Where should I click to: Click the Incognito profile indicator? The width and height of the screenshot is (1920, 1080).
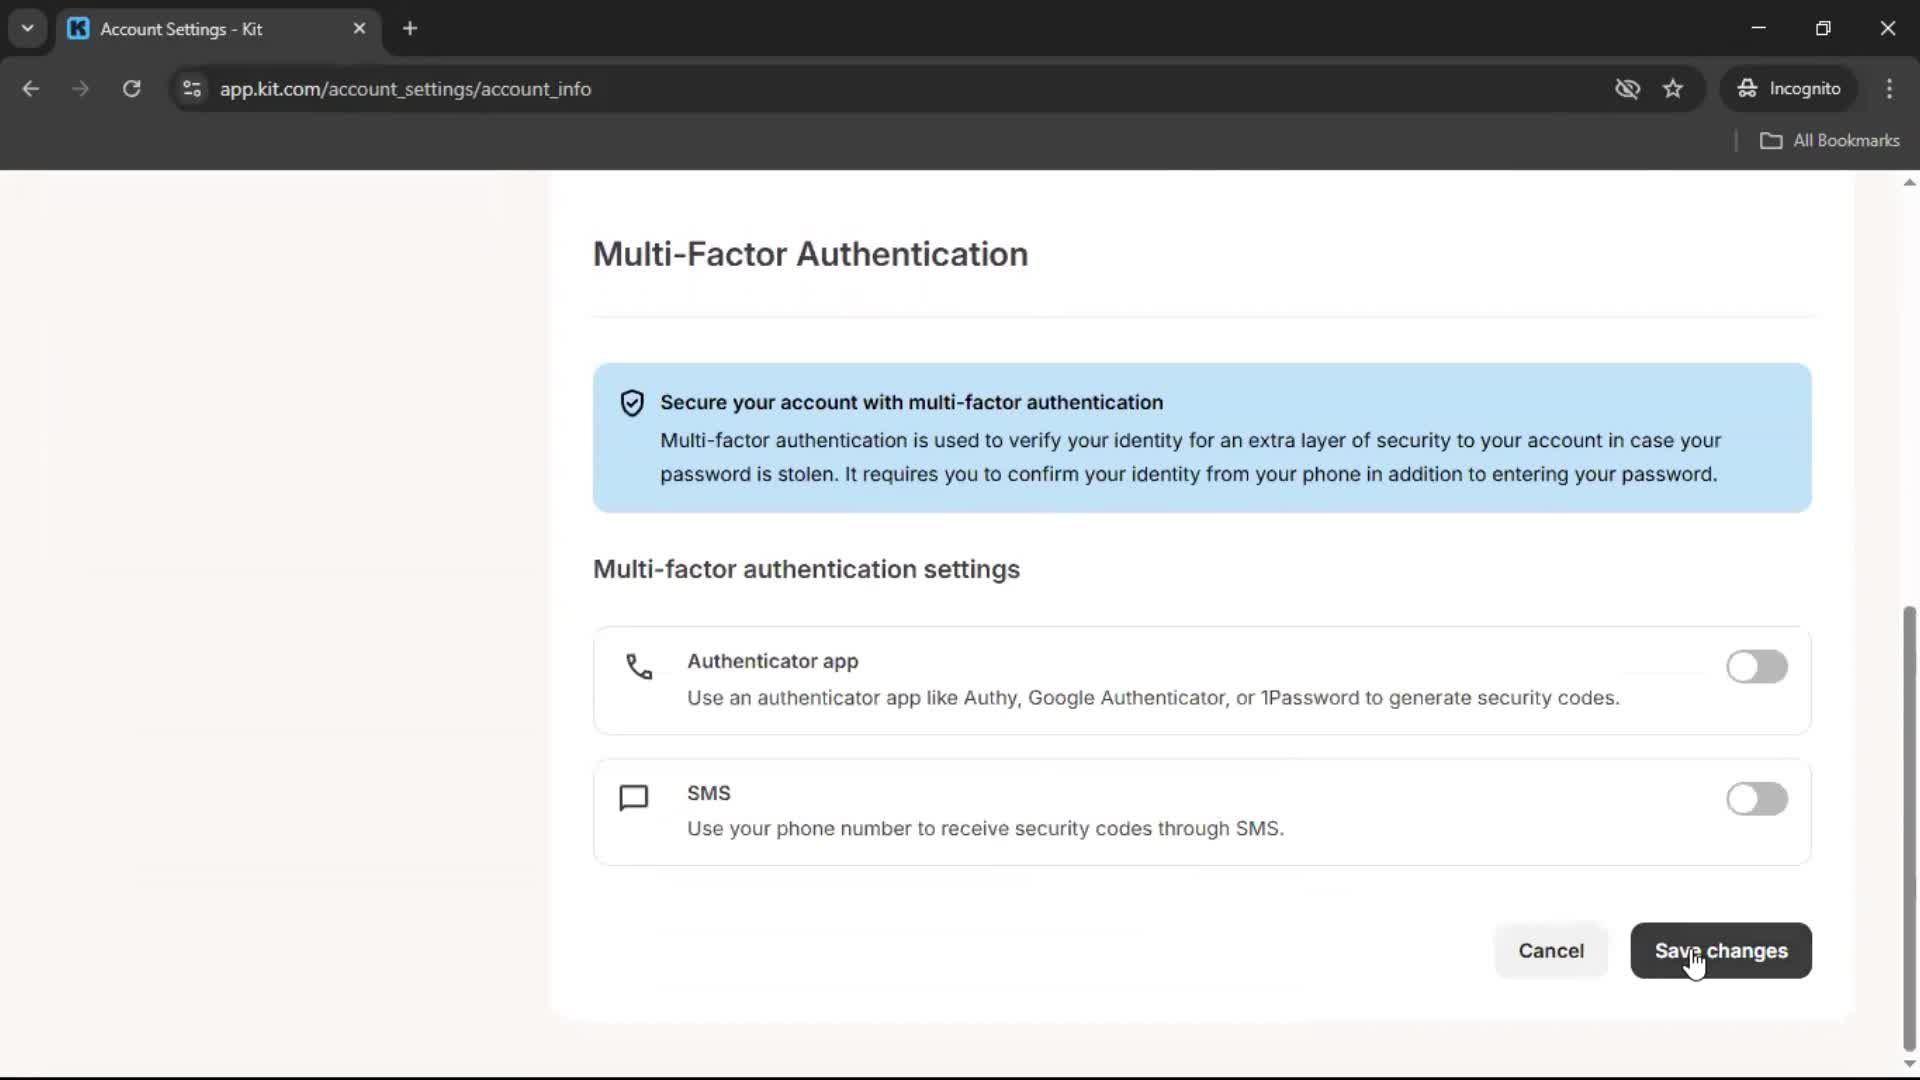click(1789, 89)
